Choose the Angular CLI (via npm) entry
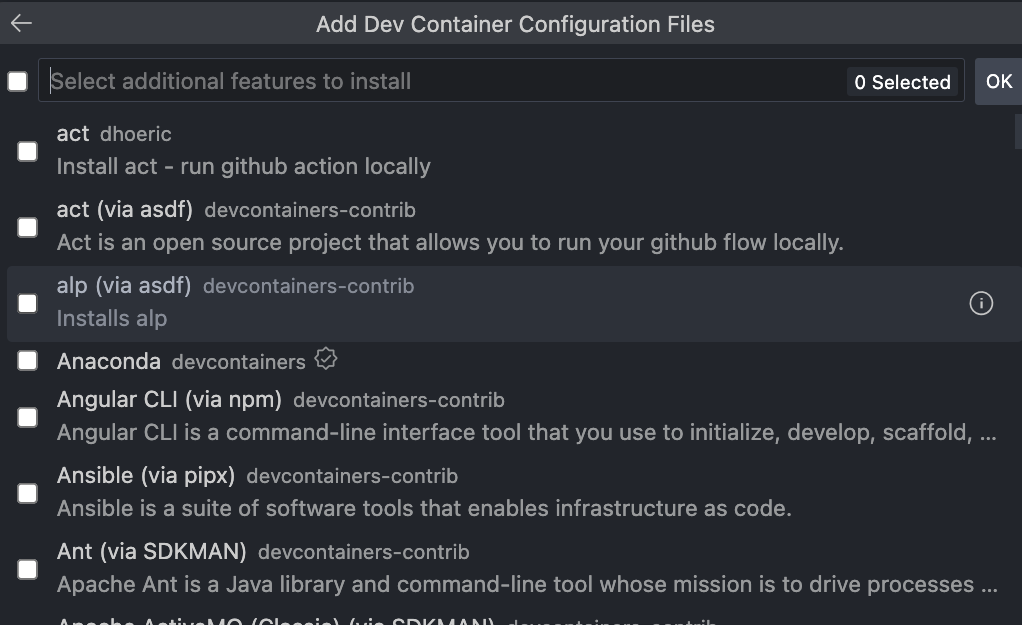The height and width of the screenshot is (625, 1022). (170, 400)
